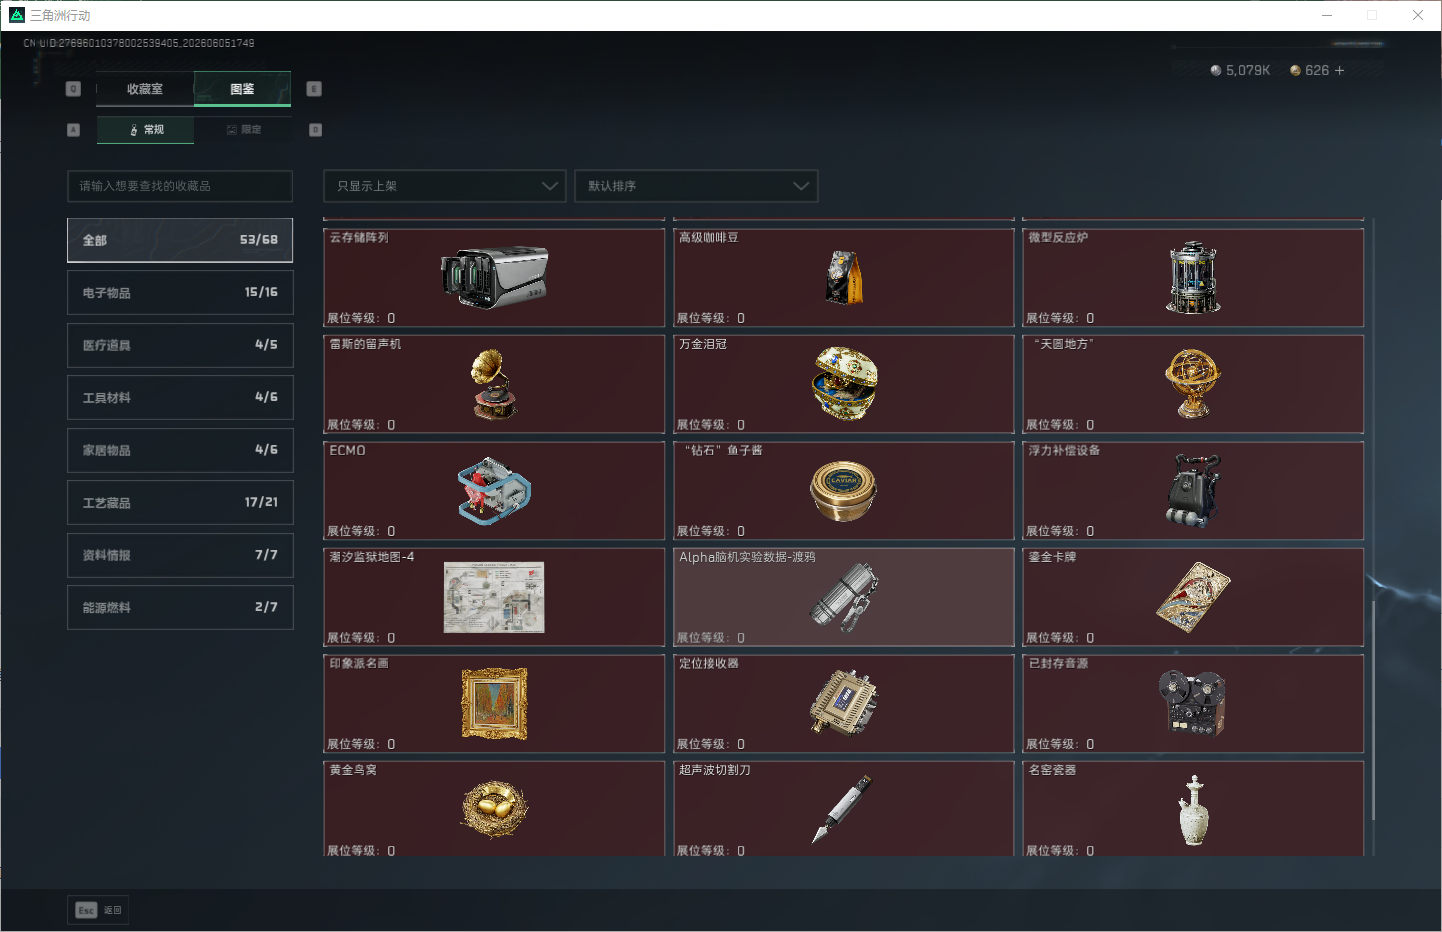Switch to the 图鉴 tab
Viewport: 1442px width, 932px height.
(x=242, y=89)
